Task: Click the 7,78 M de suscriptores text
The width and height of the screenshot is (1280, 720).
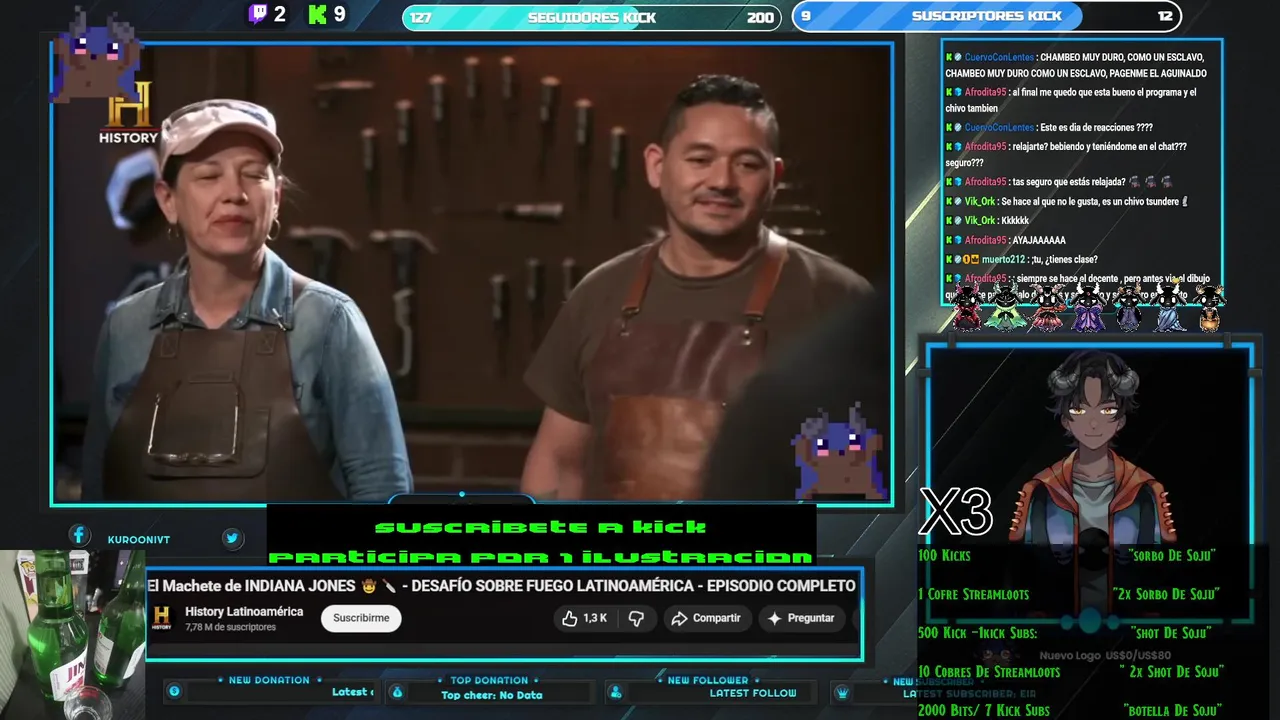Action: click(230, 627)
